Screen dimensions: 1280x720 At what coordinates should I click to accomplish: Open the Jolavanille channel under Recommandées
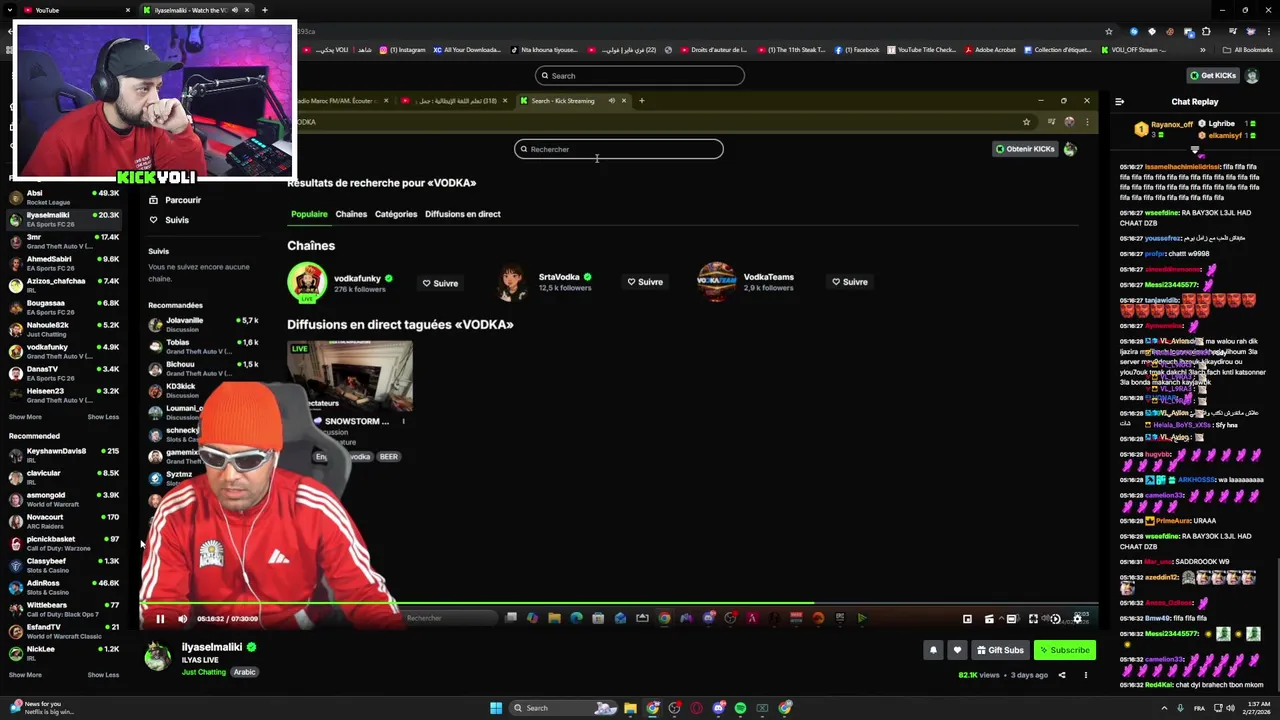(x=203, y=324)
